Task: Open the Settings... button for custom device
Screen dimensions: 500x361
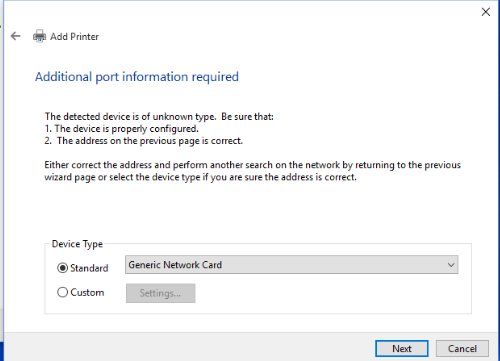Action: coord(160,293)
